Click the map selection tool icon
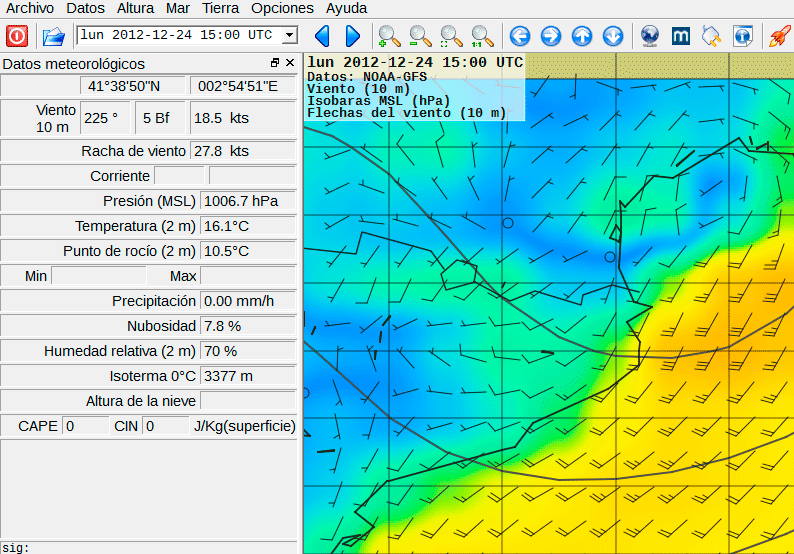The image size is (794, 554). (711, 36)
